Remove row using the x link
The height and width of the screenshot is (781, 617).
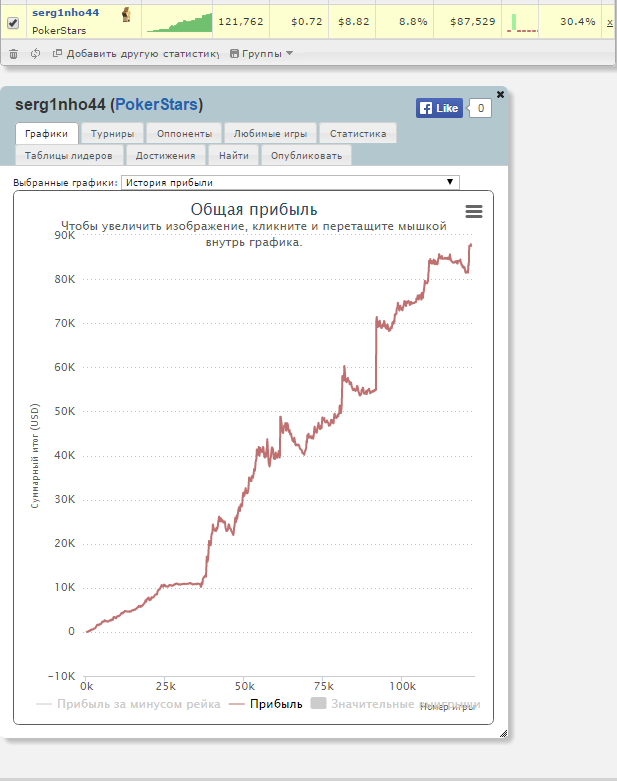(x=609, y=22)
